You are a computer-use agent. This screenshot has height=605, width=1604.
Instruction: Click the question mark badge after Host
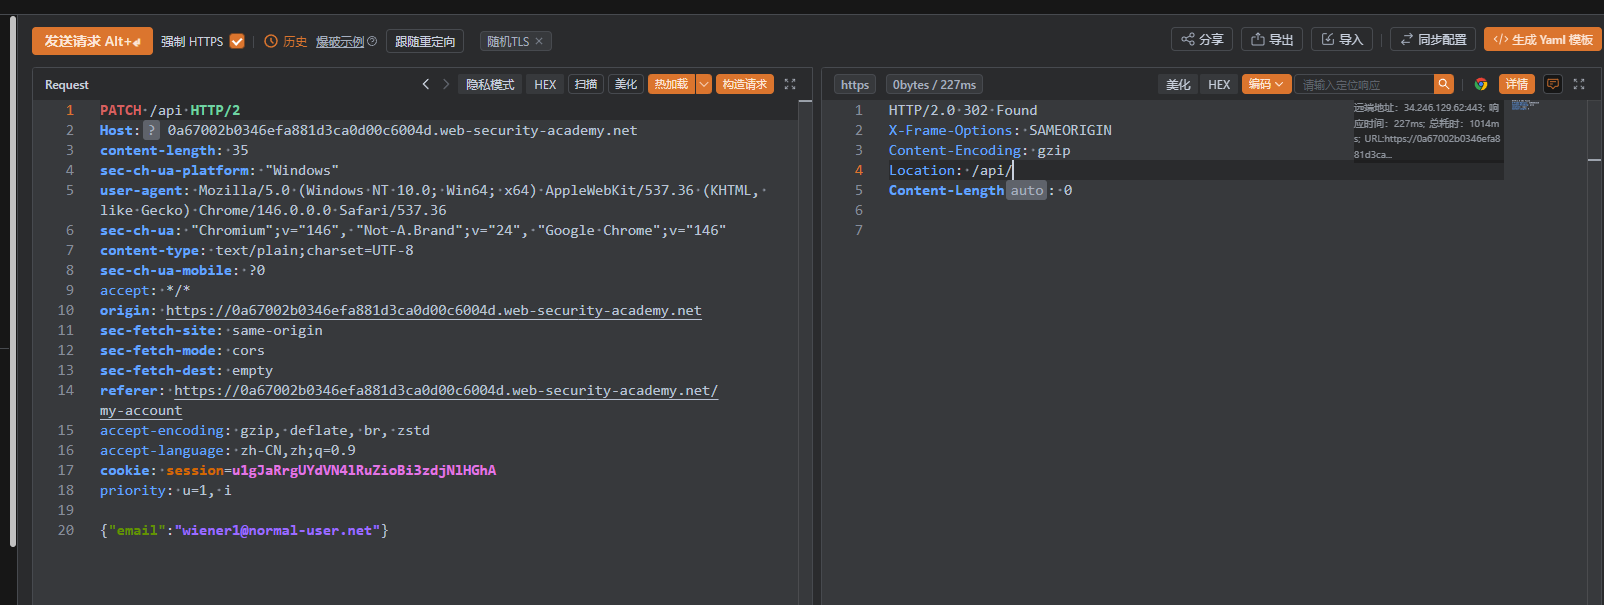(x=151, y=130)
